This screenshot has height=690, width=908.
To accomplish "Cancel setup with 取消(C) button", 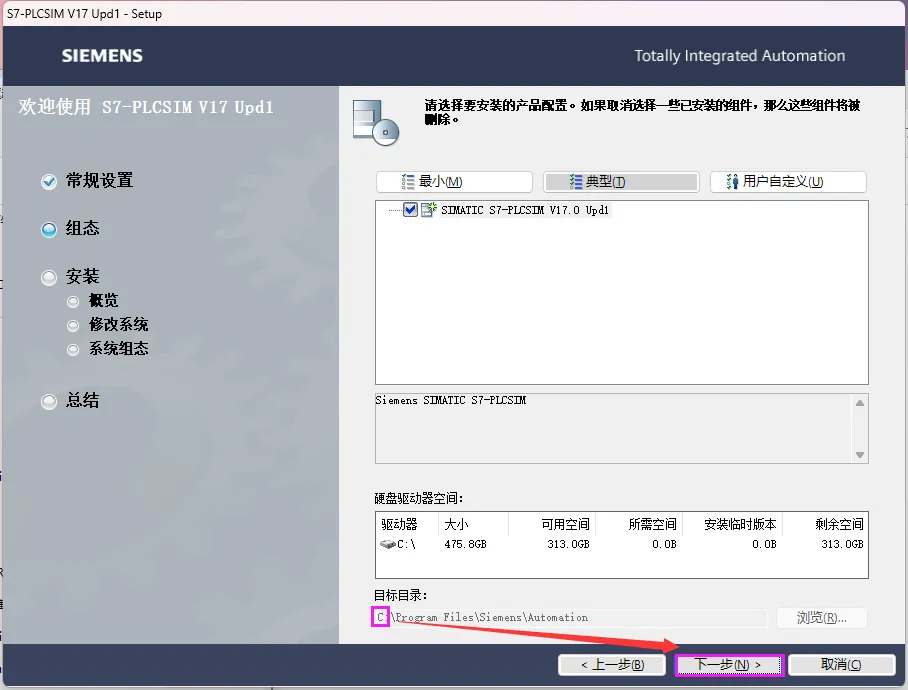I will tap(841, 665).
